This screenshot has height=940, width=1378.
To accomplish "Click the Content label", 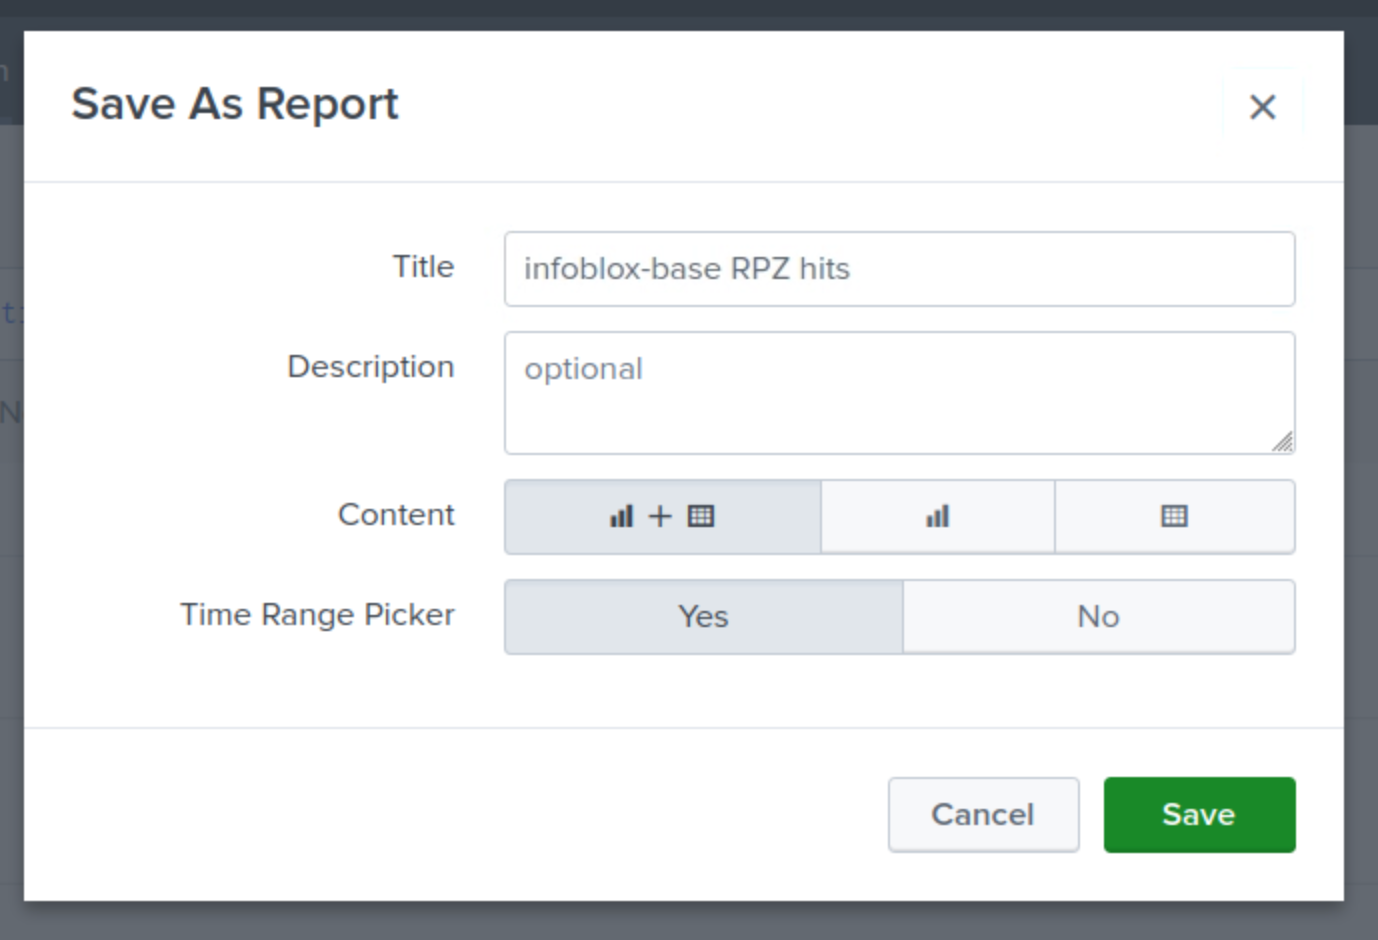I will pos(396,515).
